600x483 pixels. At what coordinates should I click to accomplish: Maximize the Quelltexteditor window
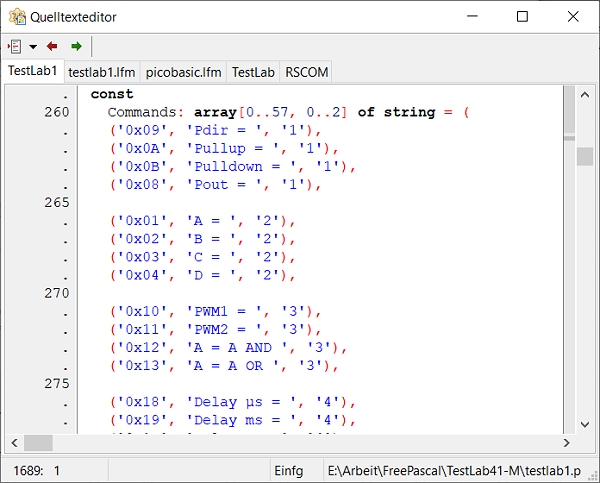coord(522,16)
